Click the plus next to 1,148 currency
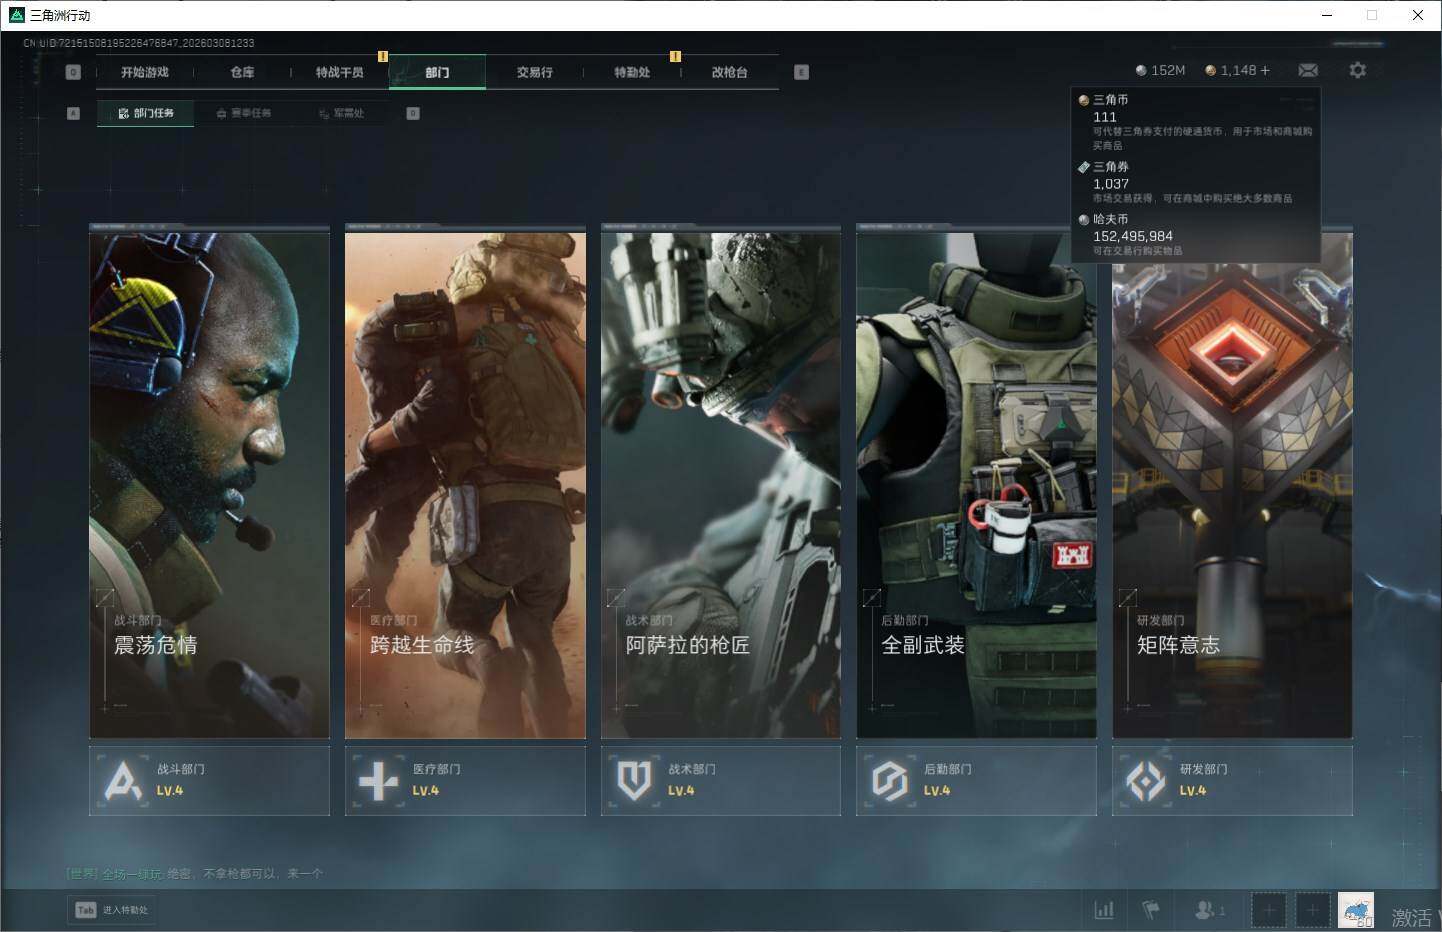 1265,70
